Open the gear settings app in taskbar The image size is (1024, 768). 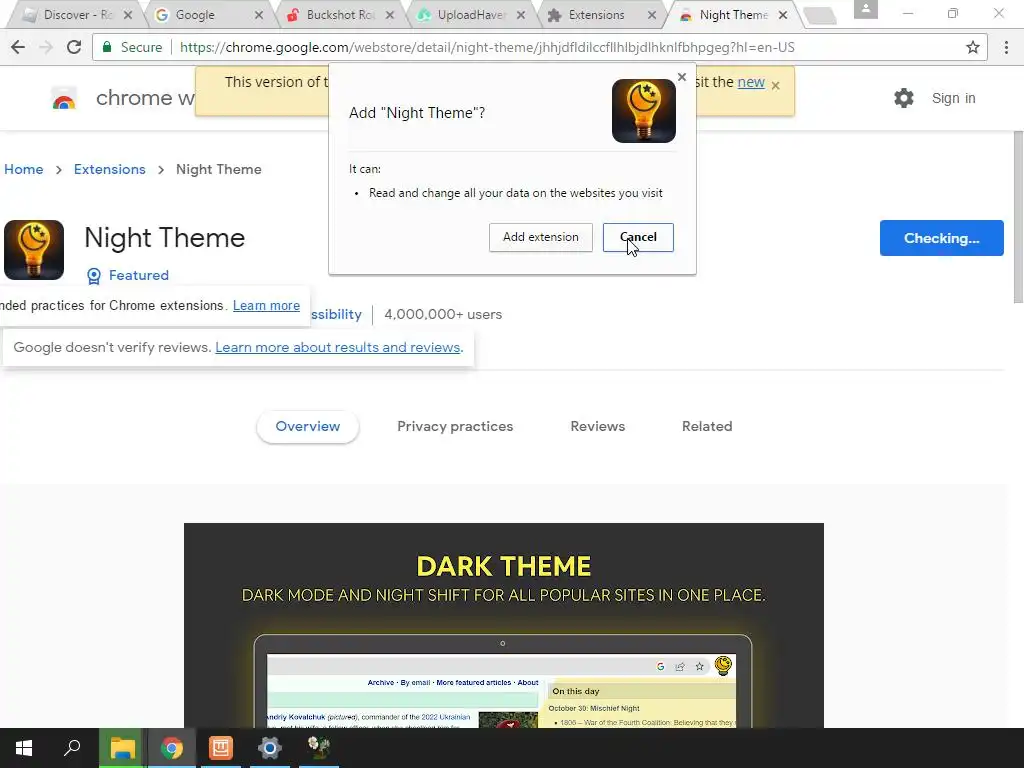270,748
